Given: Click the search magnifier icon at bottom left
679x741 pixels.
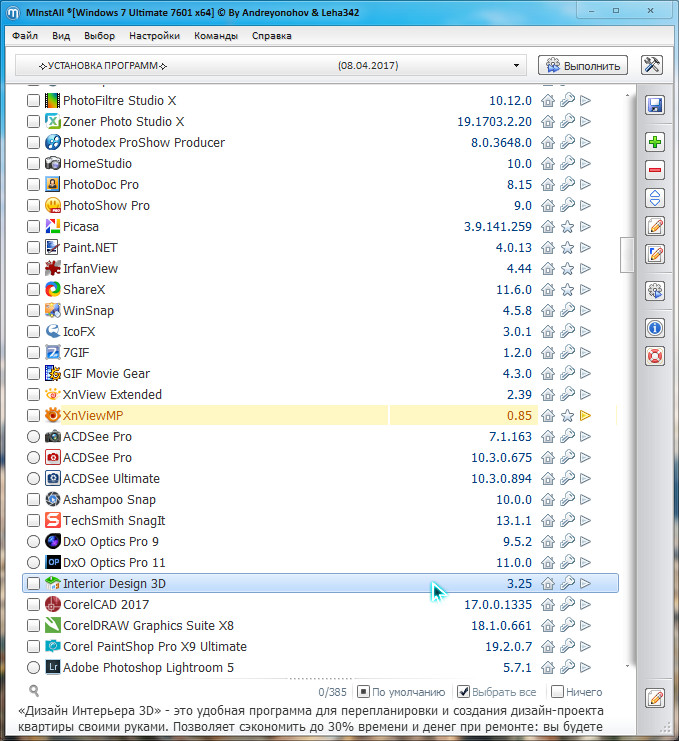Looking at the screenshot, I should (x=34, y=691).
